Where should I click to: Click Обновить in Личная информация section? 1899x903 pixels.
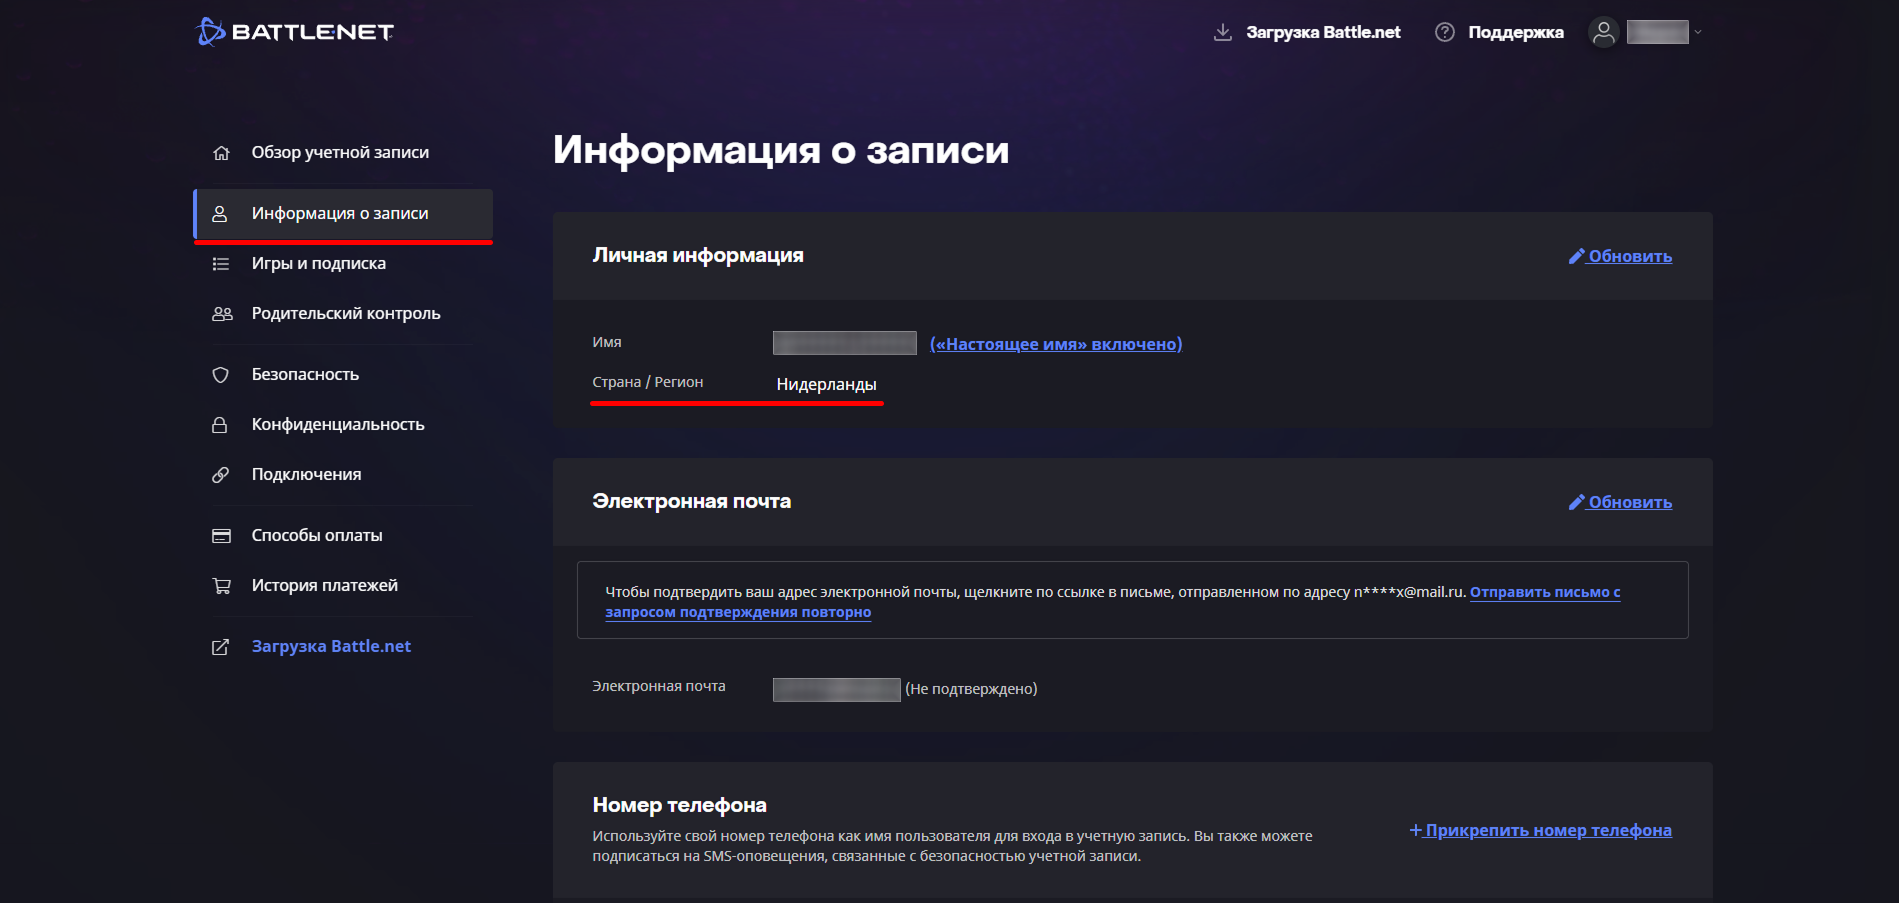click(1620, 256)
